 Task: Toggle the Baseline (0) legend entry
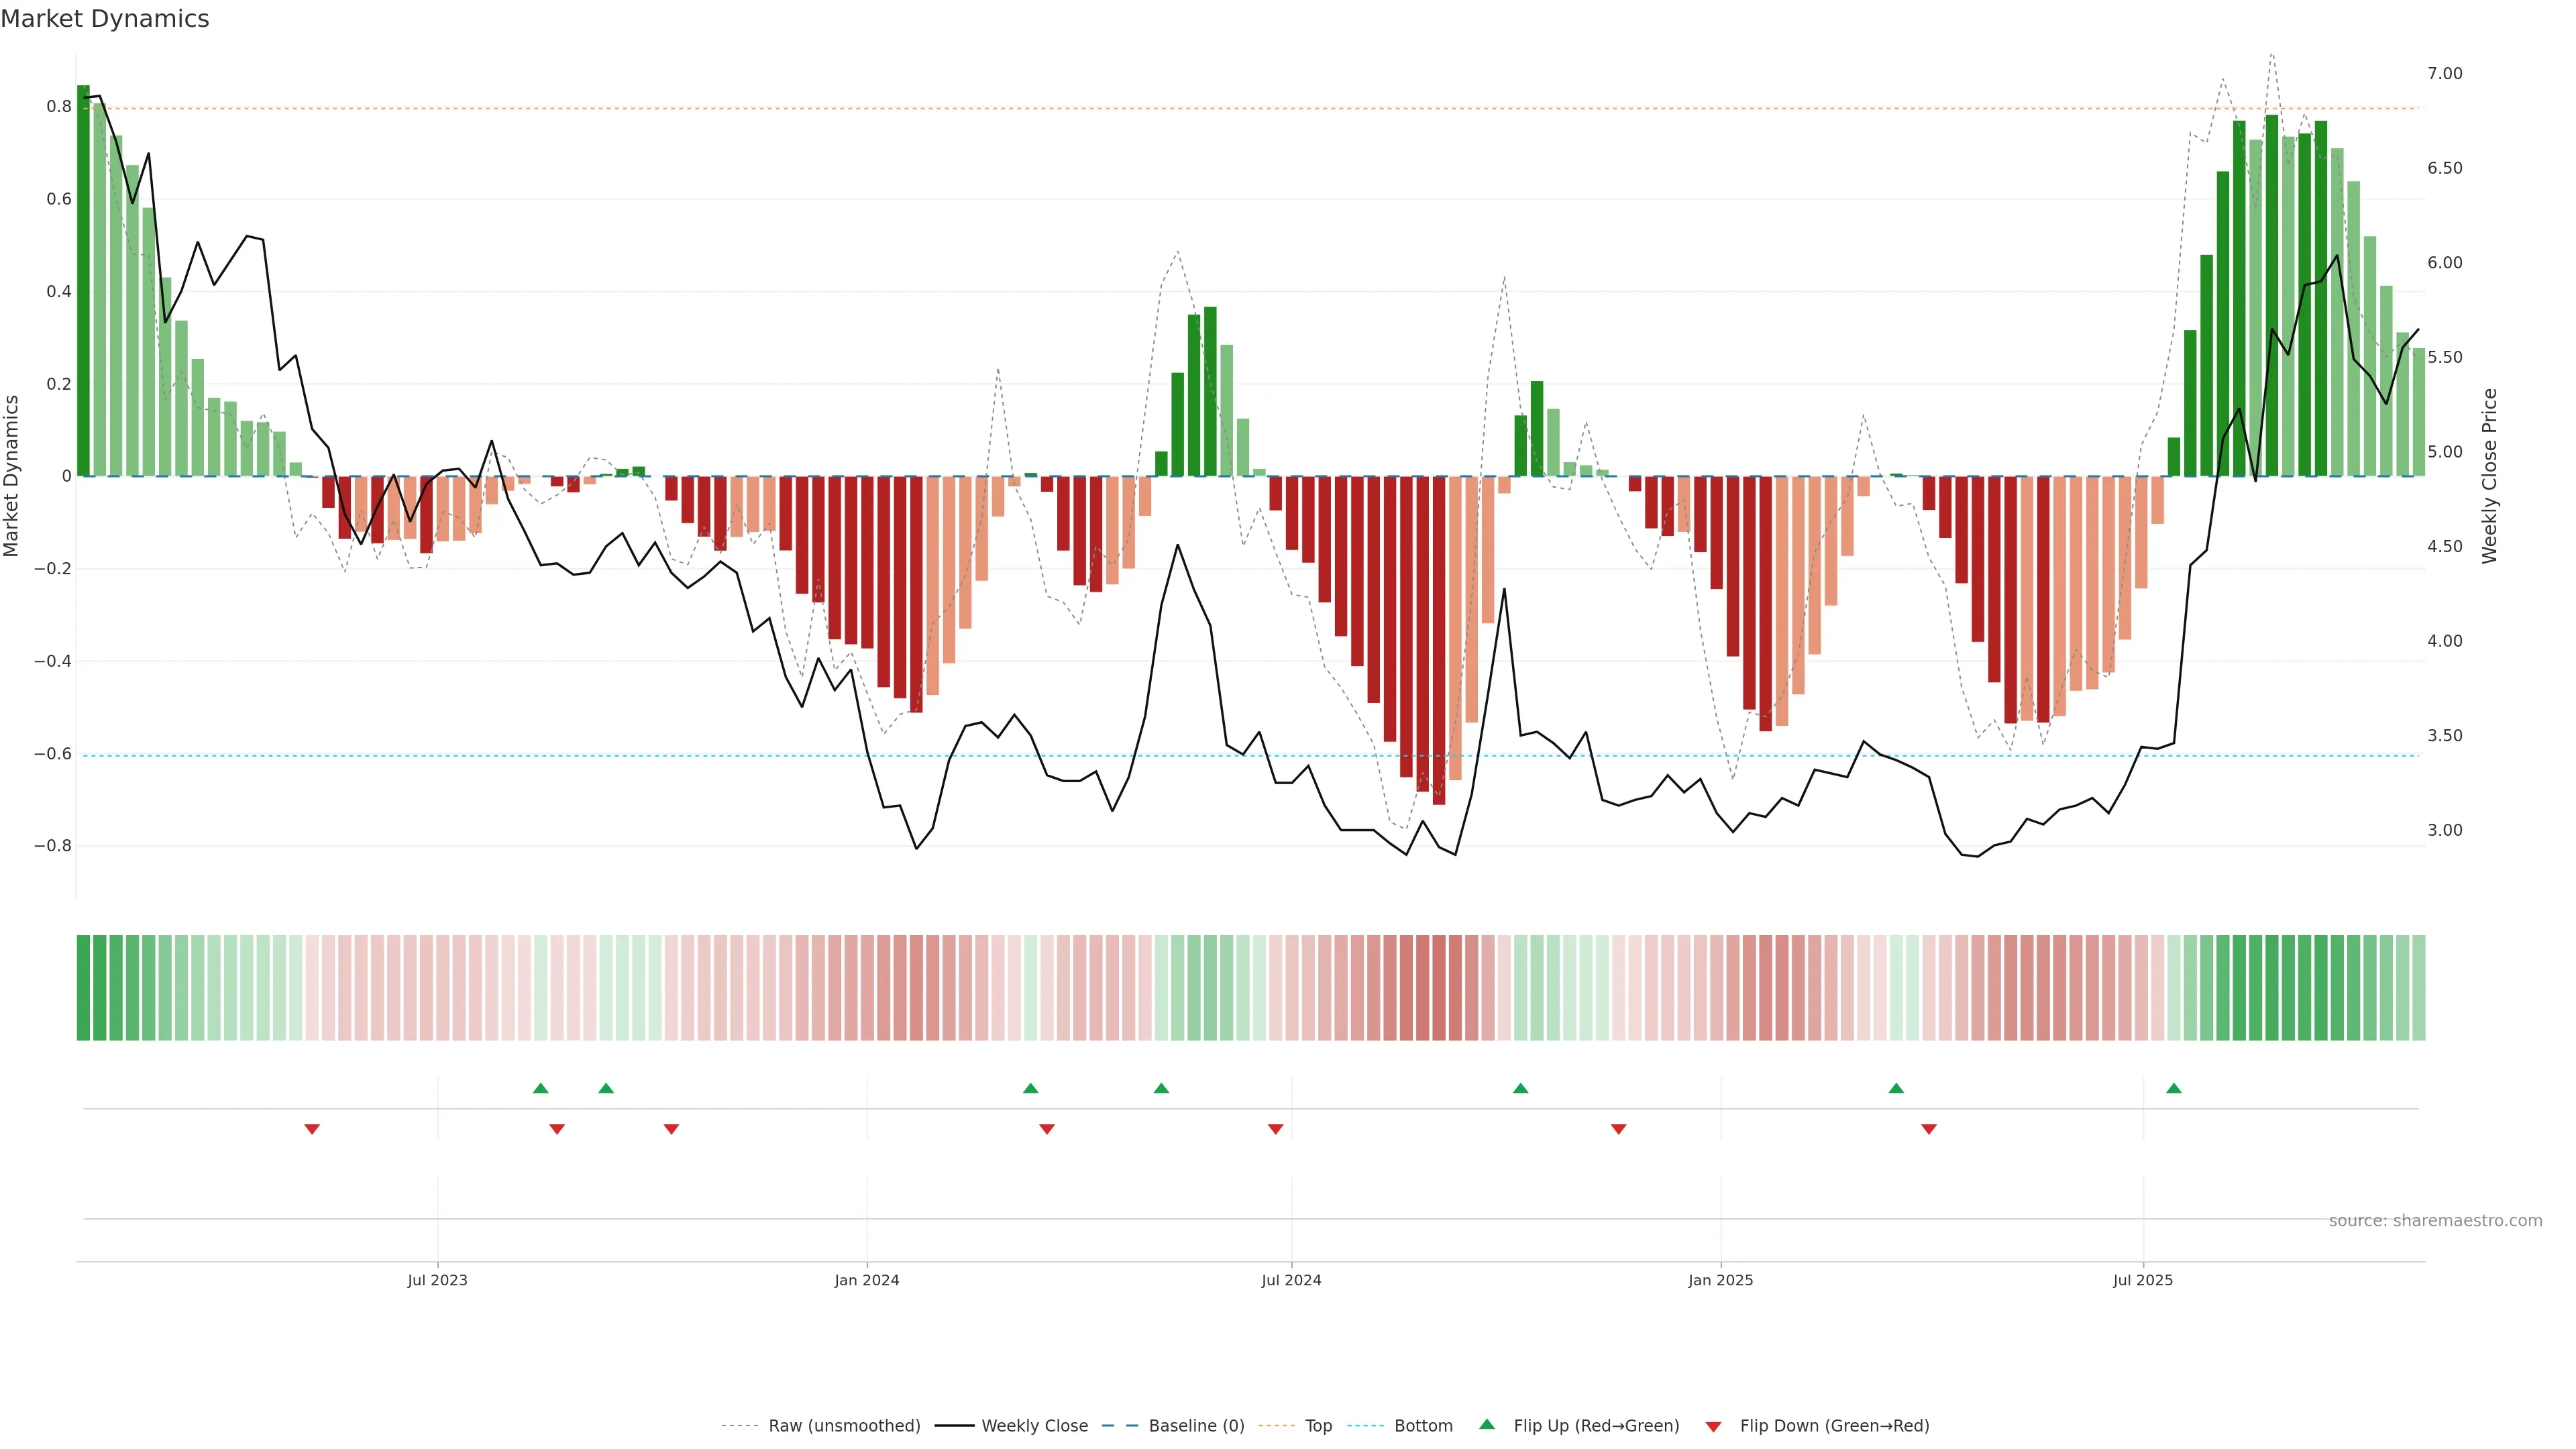1196,1426
